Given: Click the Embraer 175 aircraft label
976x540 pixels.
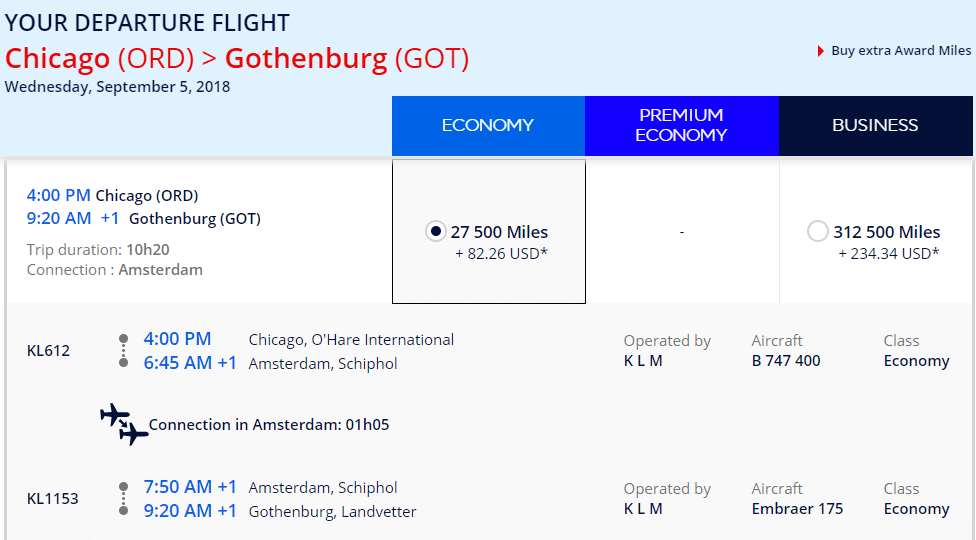Looking at the screenshot, I should (x=797, y=509).
